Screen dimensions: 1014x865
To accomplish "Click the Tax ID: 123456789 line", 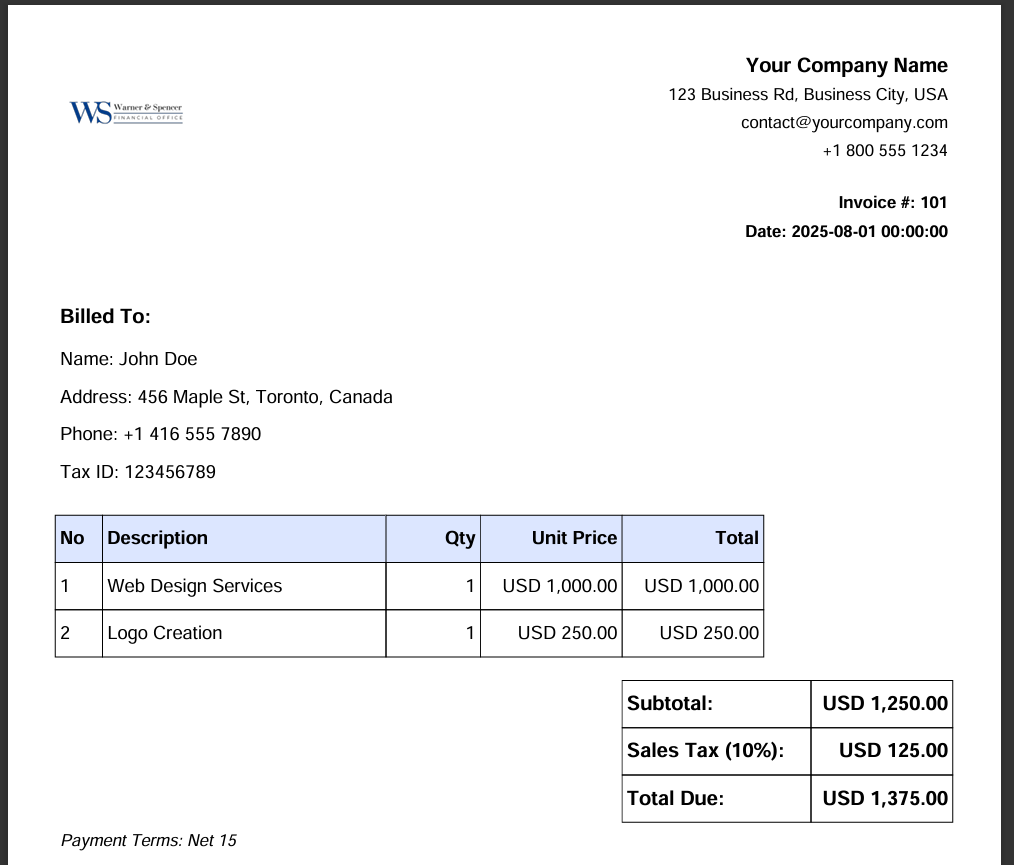I will (x=138, y=472).
